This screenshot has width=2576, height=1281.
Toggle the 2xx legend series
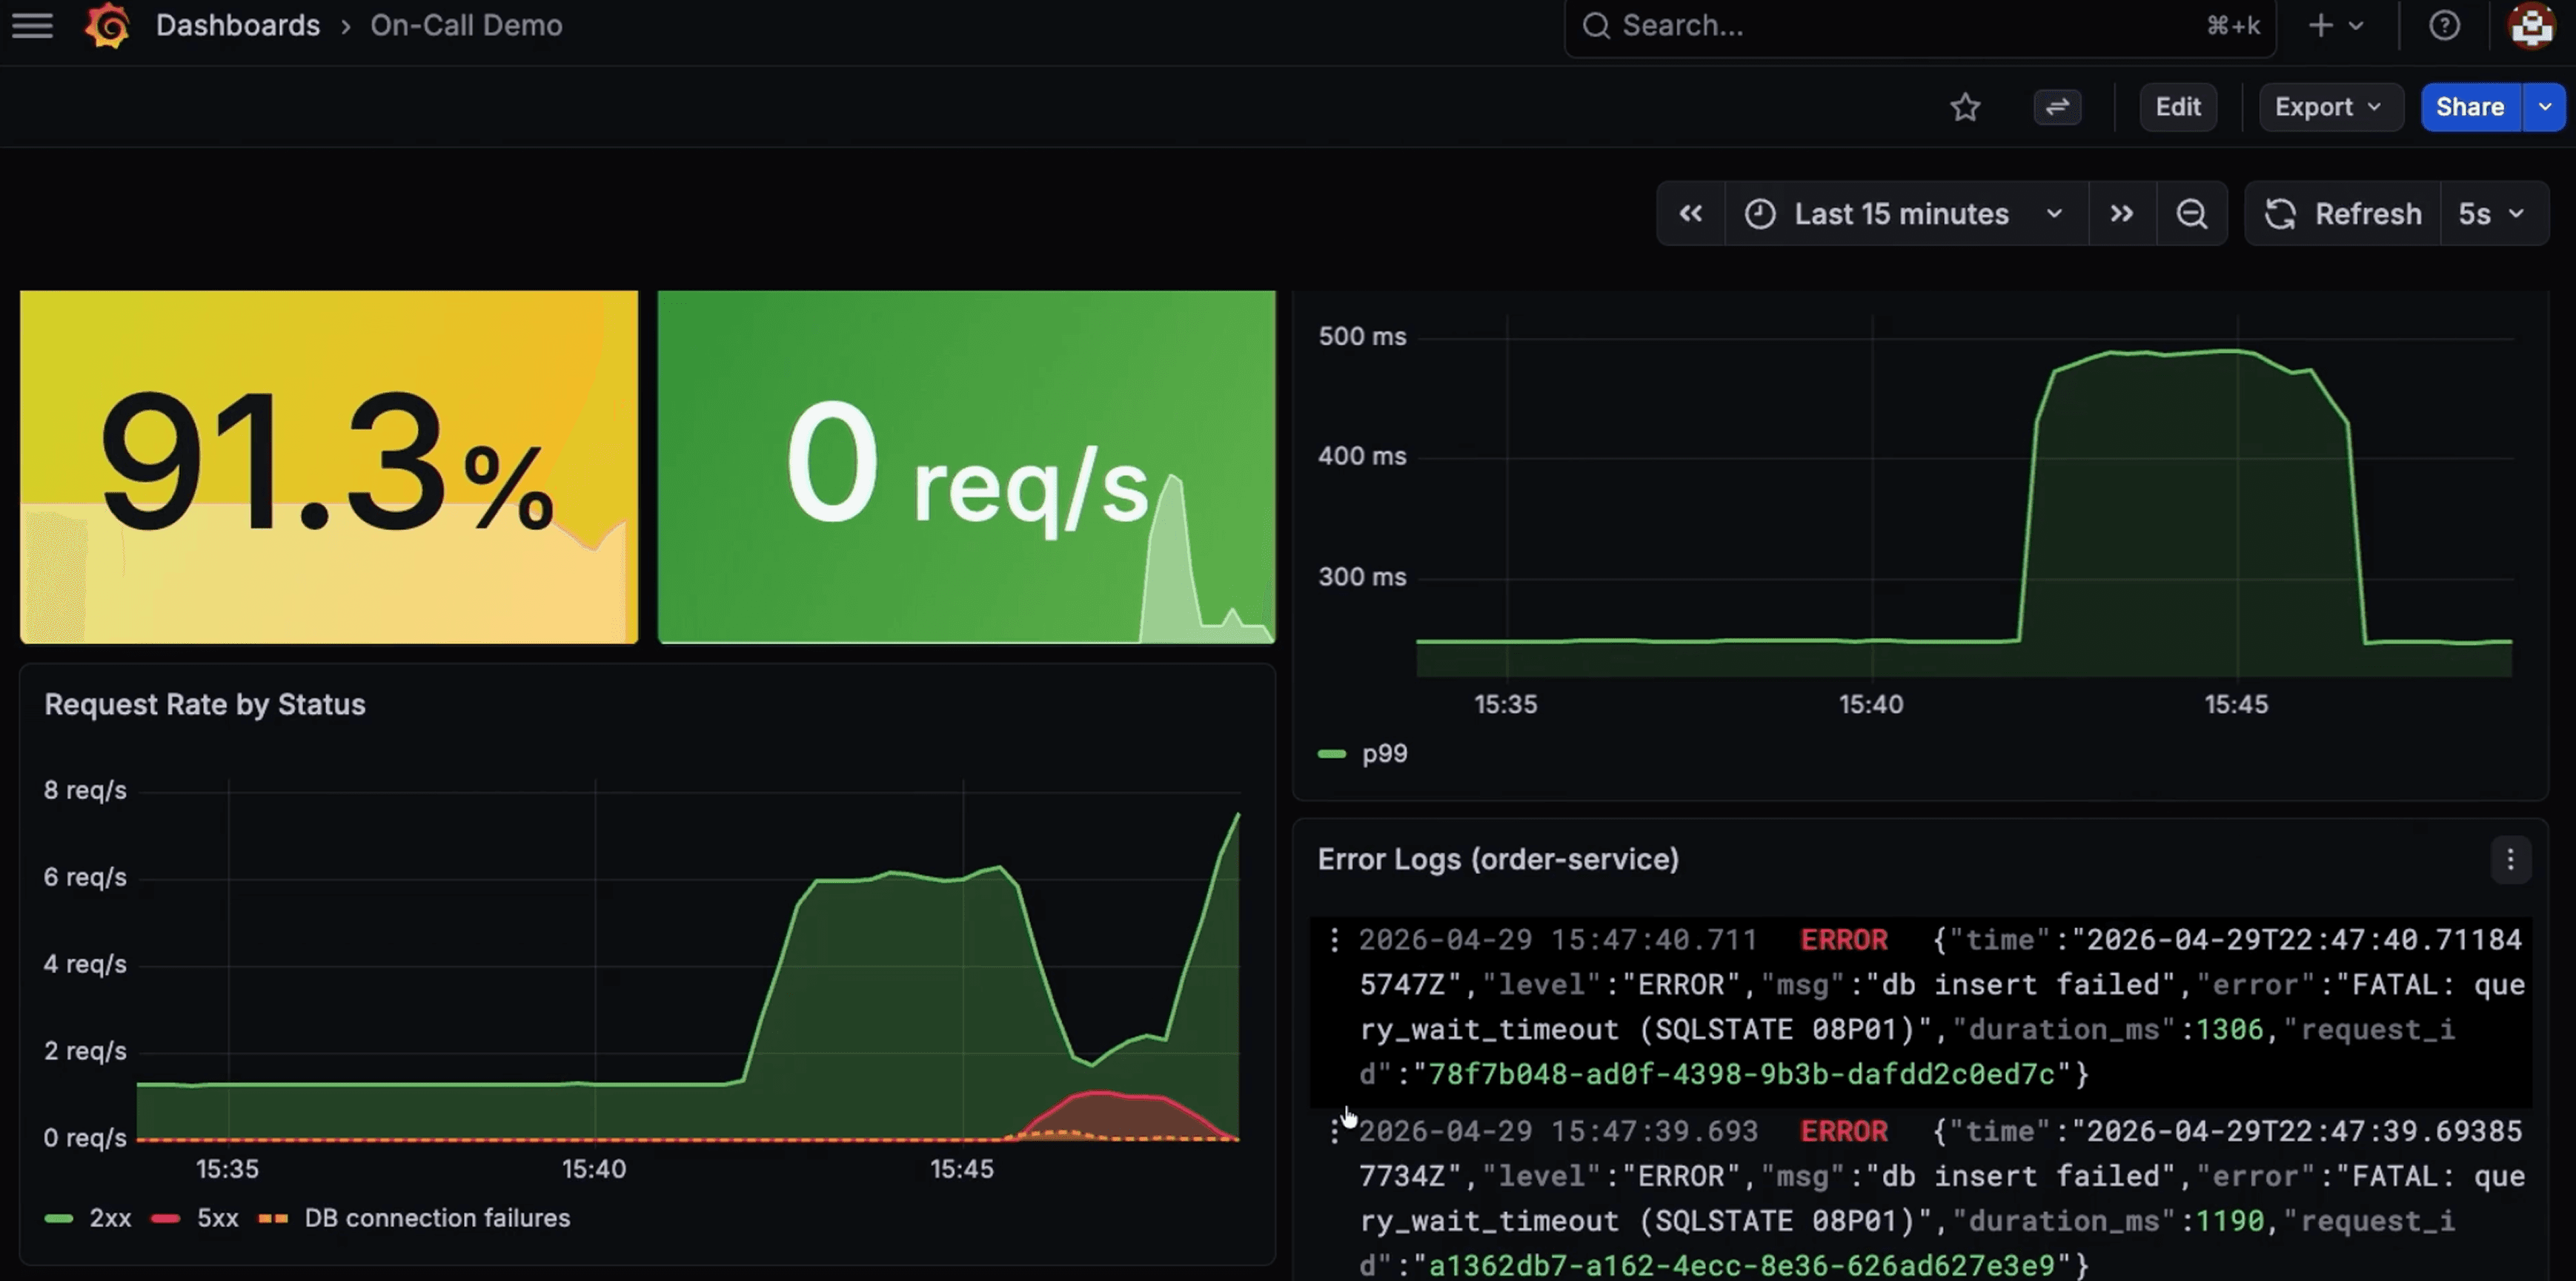(110, 1218)
